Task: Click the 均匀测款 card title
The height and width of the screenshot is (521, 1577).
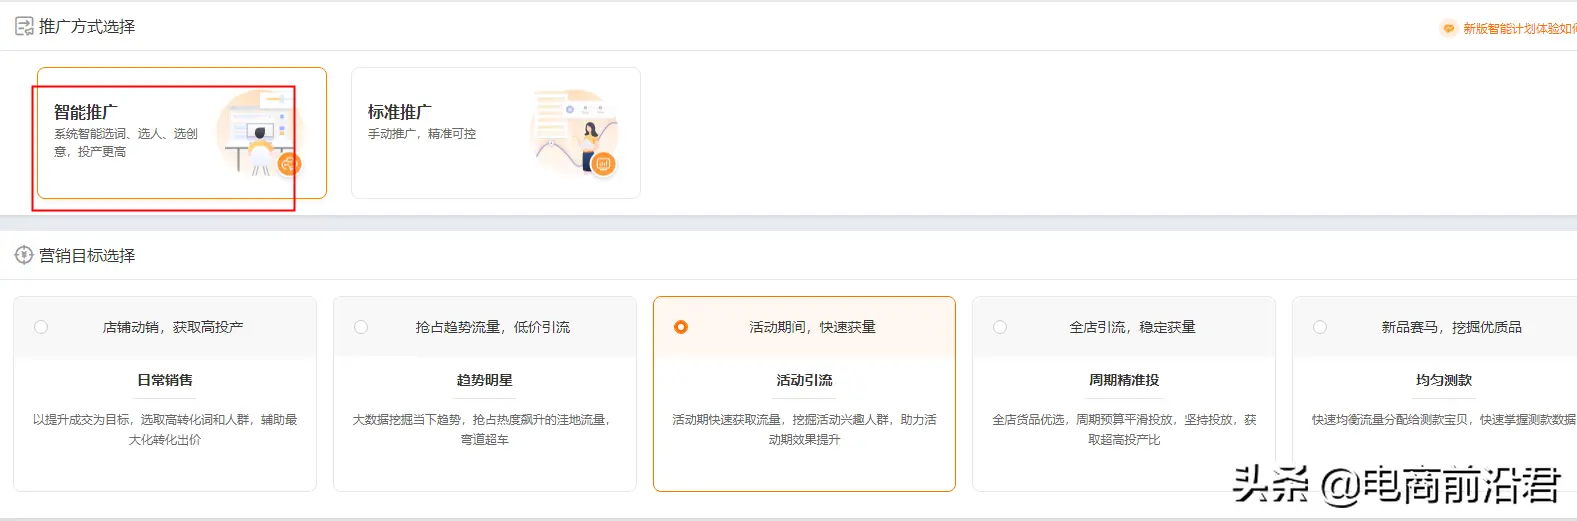Action: tap(1444, 380)
